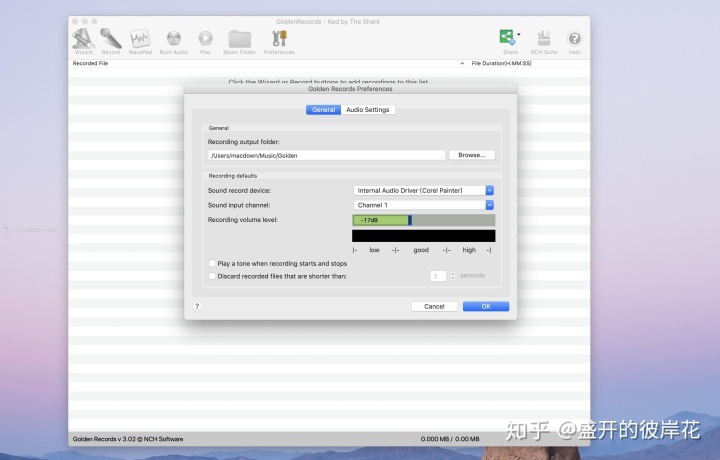Launch WavePad from the toolbar
Image resolution: width=720 pixels, height=460 pixels.
tap(140, 41)
